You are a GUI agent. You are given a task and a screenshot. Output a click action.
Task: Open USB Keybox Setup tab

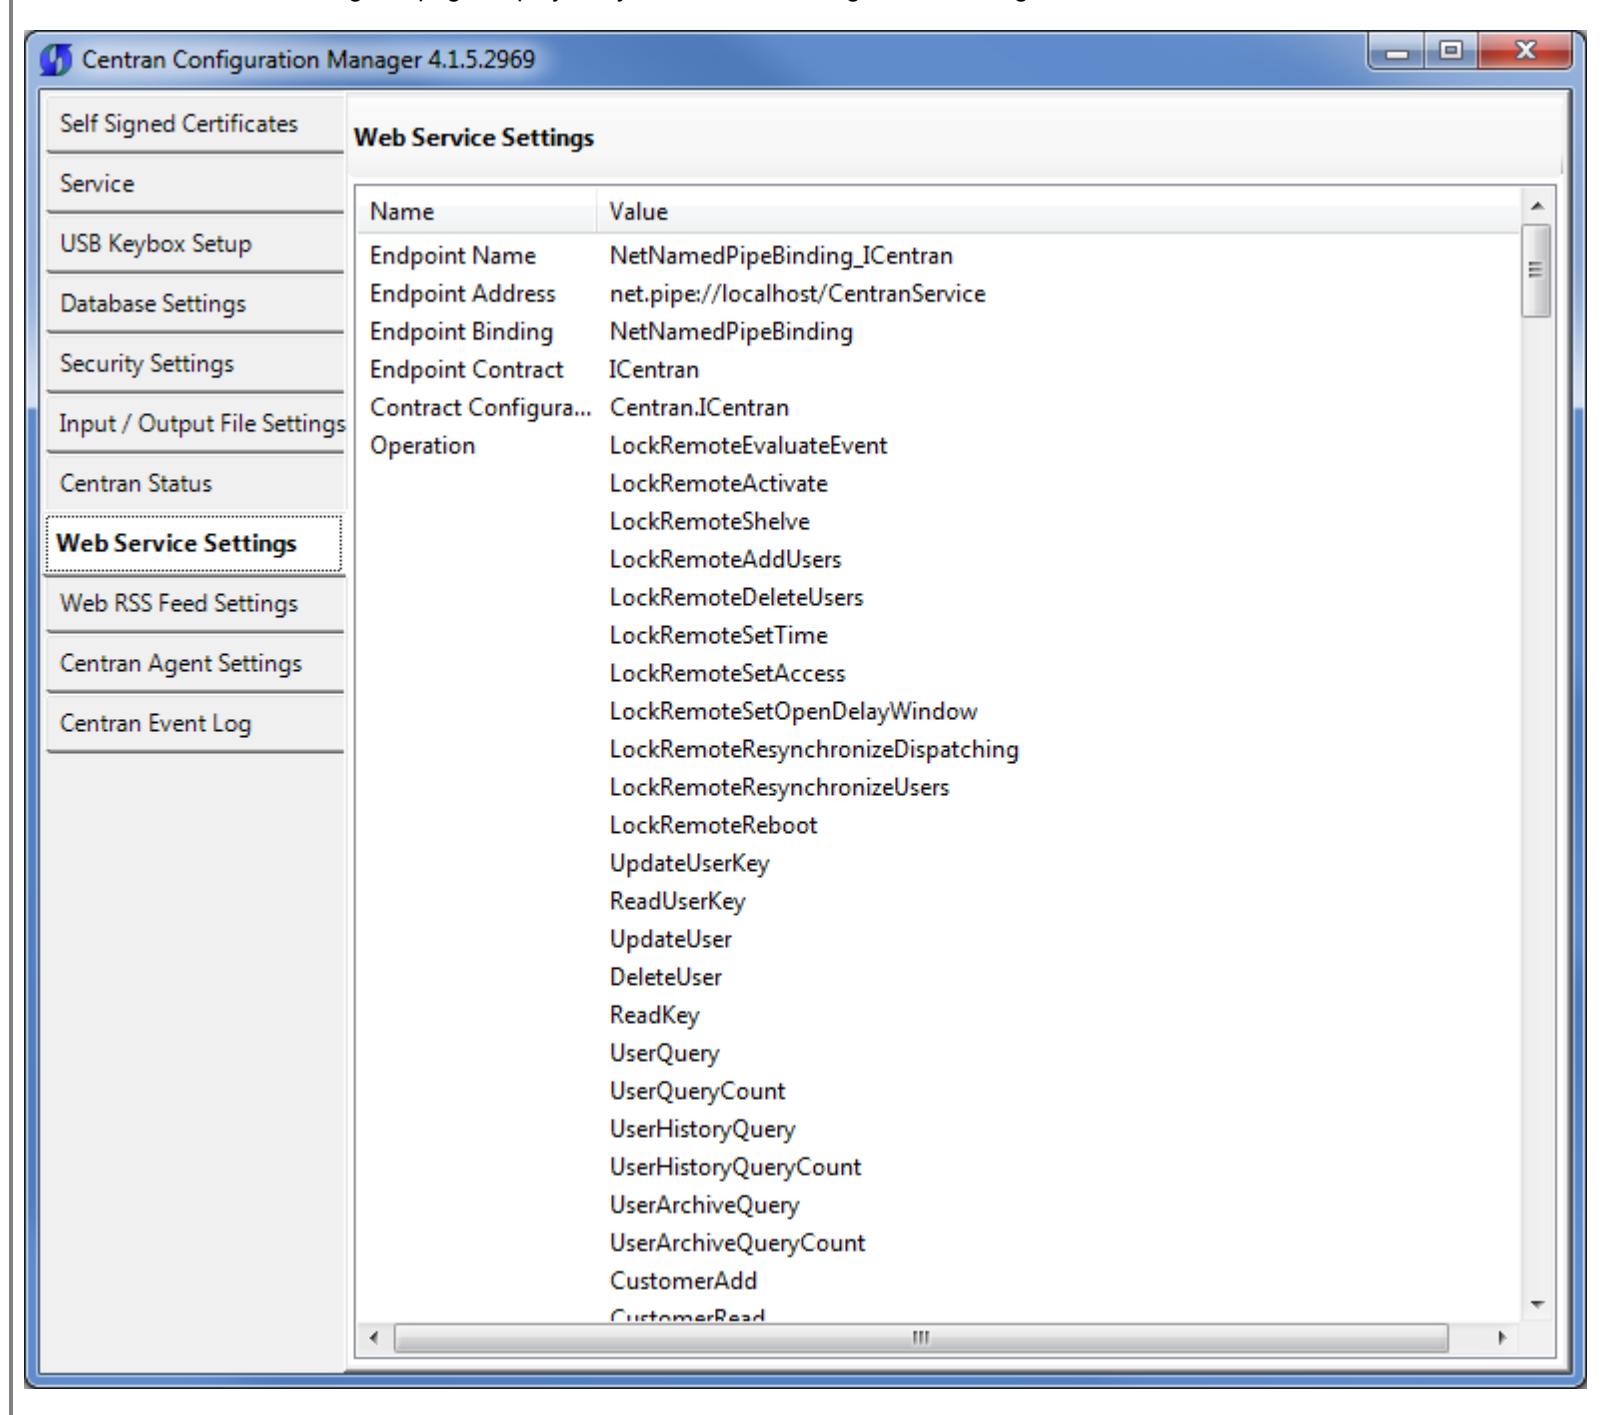point(195,244)
